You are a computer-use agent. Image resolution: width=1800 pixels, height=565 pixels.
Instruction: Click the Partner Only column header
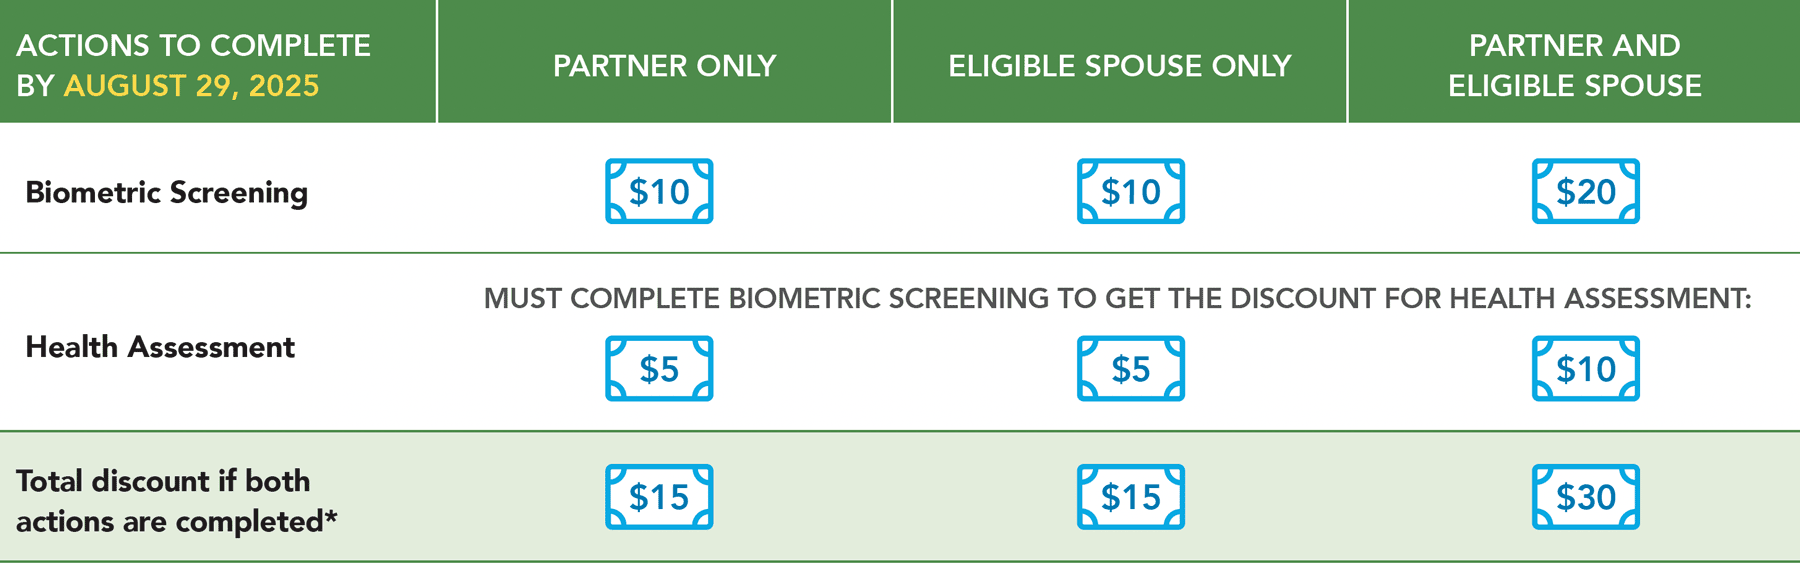coord(664,66)
